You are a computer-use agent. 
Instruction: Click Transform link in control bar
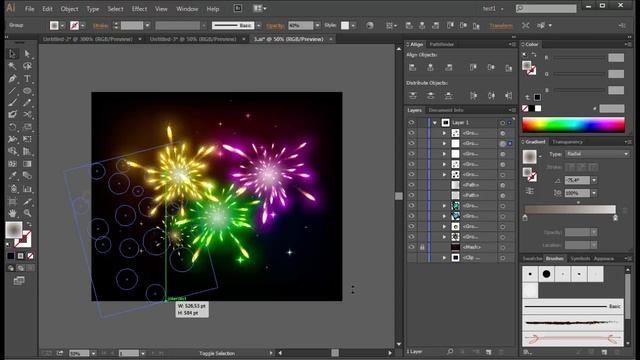click(501, 25)
